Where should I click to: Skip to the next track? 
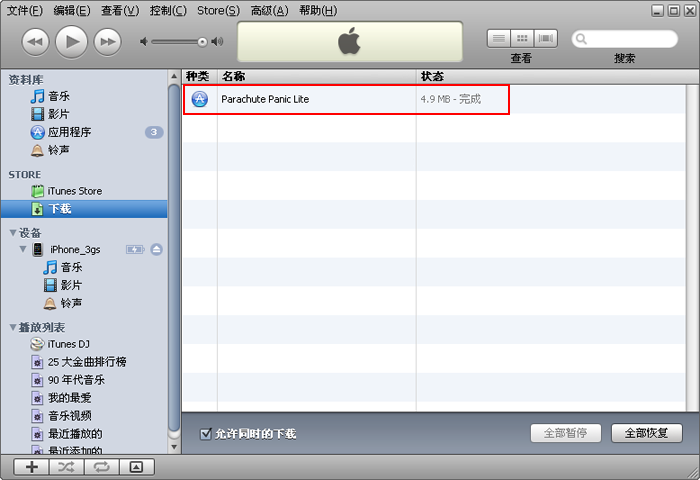pyautogui.click(x=107, y=41)
